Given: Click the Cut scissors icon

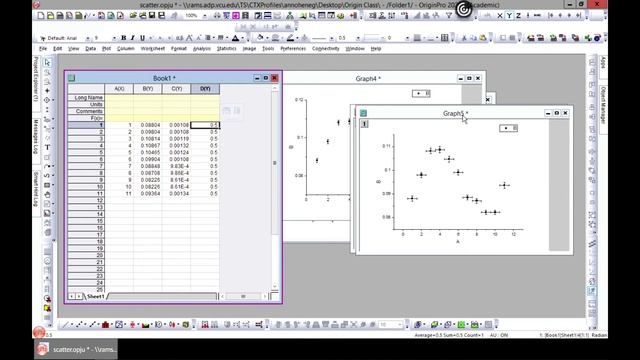Looking at the screenshot, I should pos(464,38).
